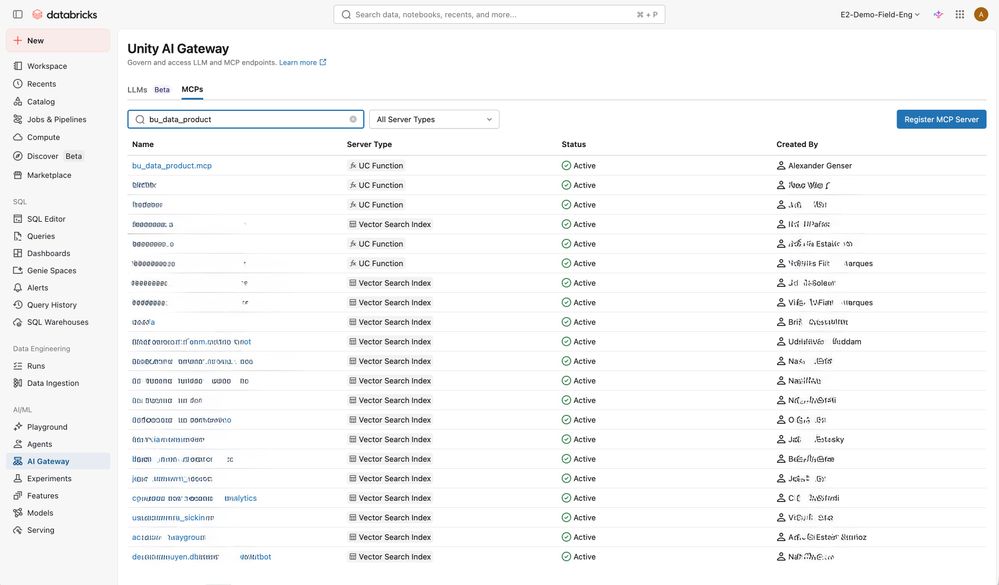Click the Name column header
Image resolution: width=999 pixels, height=585 pixels.
point(143,145)
